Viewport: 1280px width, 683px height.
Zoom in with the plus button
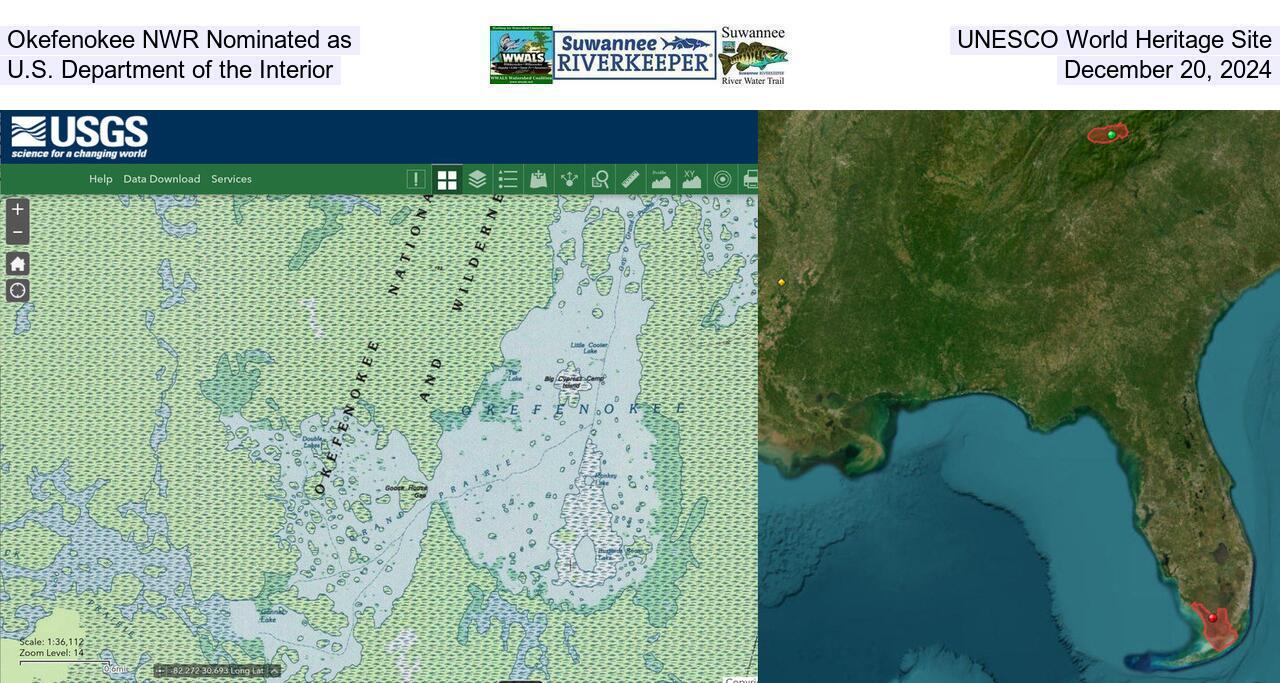[17, 209]
